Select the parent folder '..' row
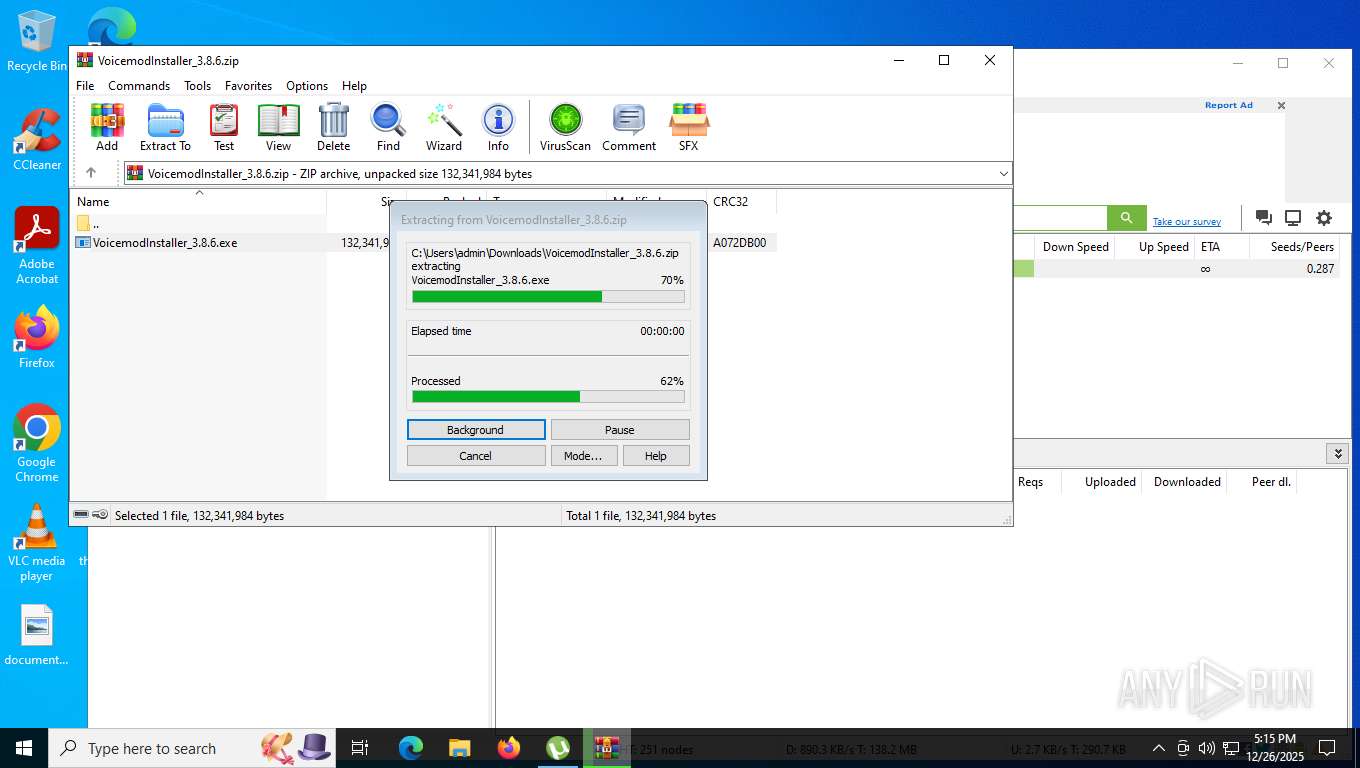Image resolution: width=1360 pixels, height=768 pixels. pos(198,223)
